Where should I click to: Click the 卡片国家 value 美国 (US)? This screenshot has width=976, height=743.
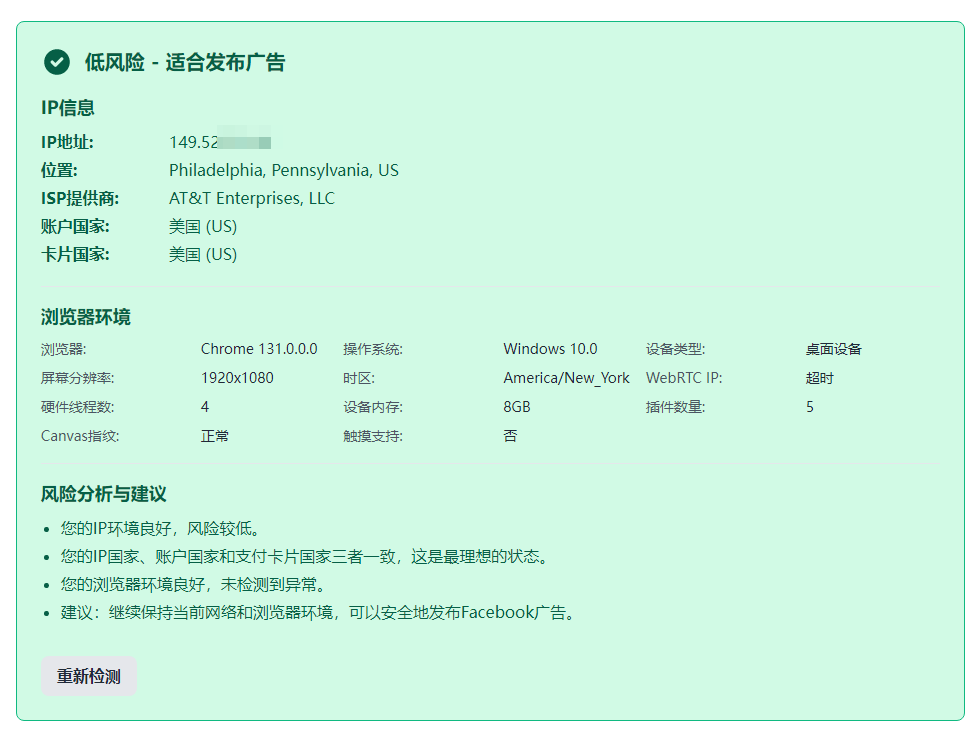pyautogui.click(x=203, y=255)
